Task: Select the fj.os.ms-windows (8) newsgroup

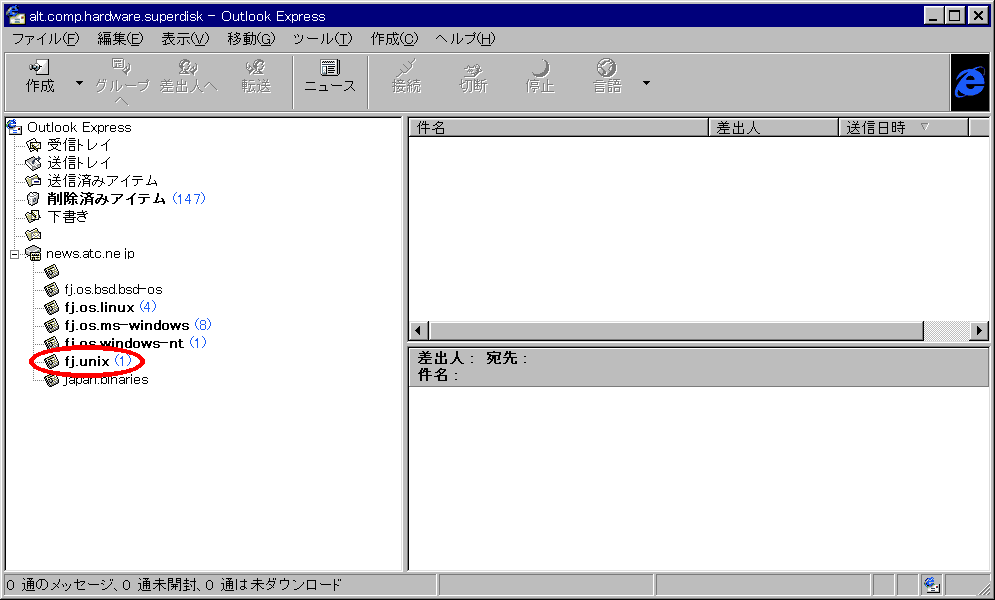Action: click(137, 325)
